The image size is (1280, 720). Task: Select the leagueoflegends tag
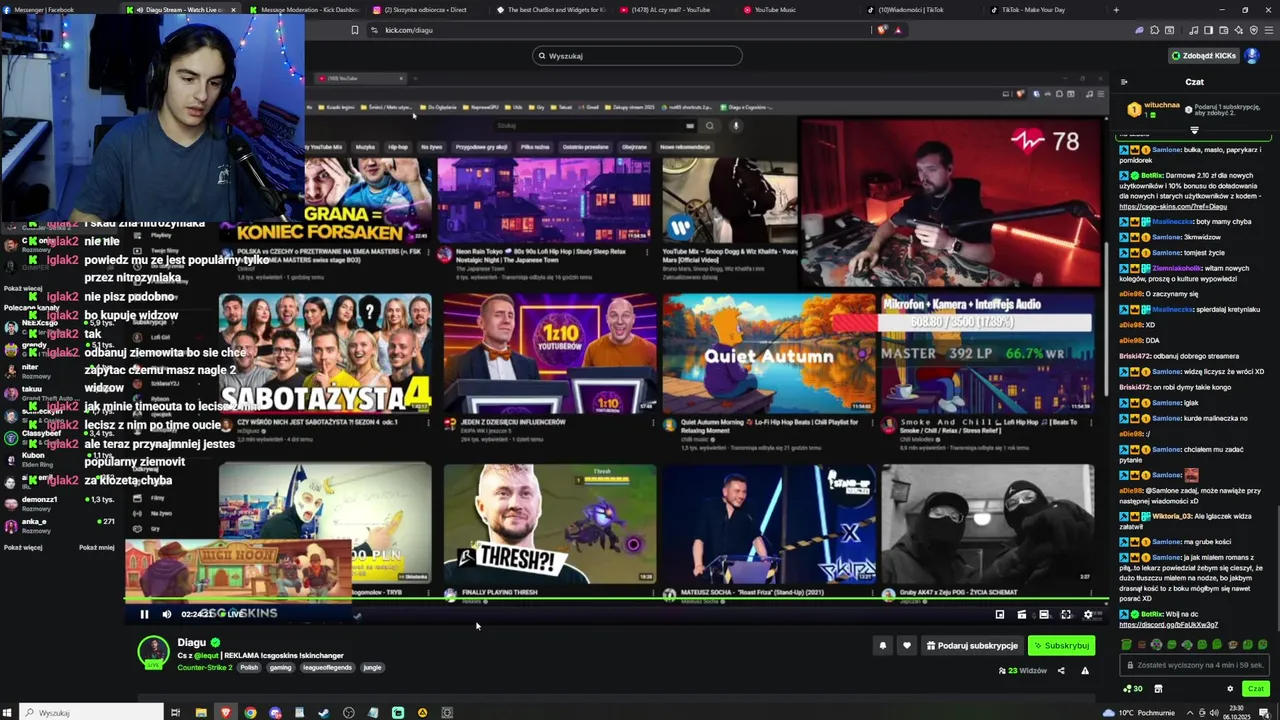327,667
